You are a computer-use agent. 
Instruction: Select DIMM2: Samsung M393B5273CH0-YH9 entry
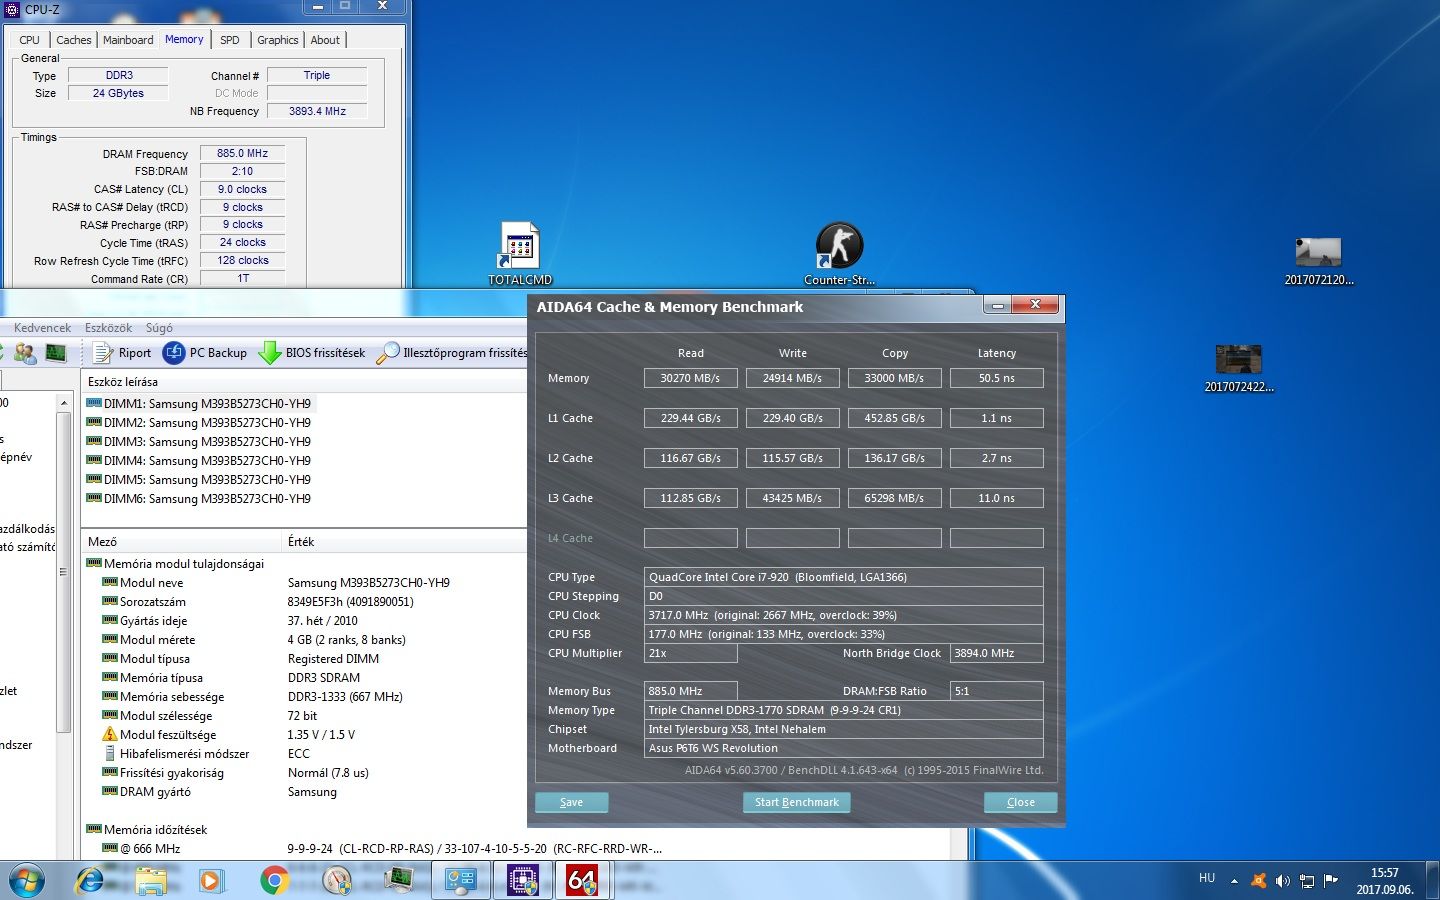(199, 423)
